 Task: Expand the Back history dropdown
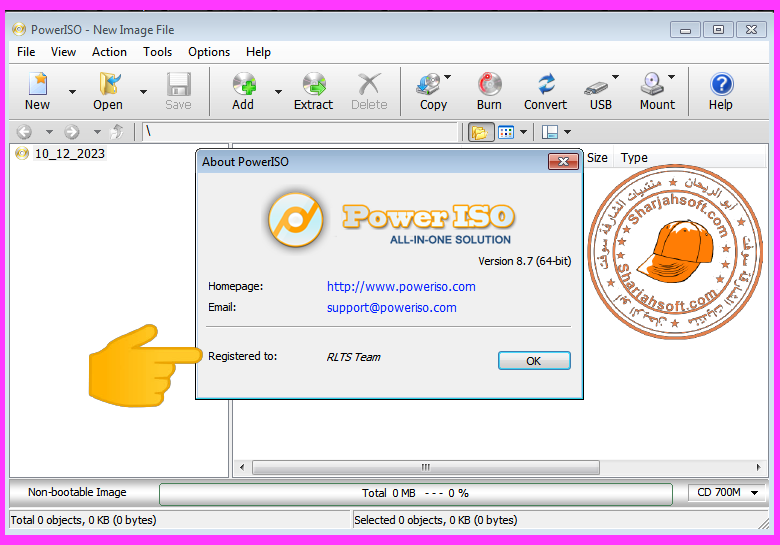coord(49,132)
